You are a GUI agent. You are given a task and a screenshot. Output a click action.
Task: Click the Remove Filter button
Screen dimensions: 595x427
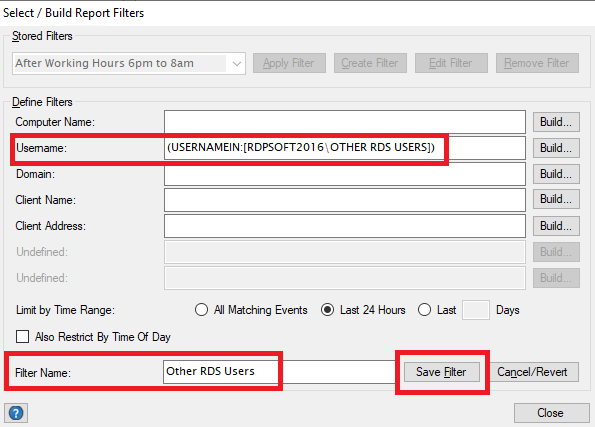click(537, 63)
